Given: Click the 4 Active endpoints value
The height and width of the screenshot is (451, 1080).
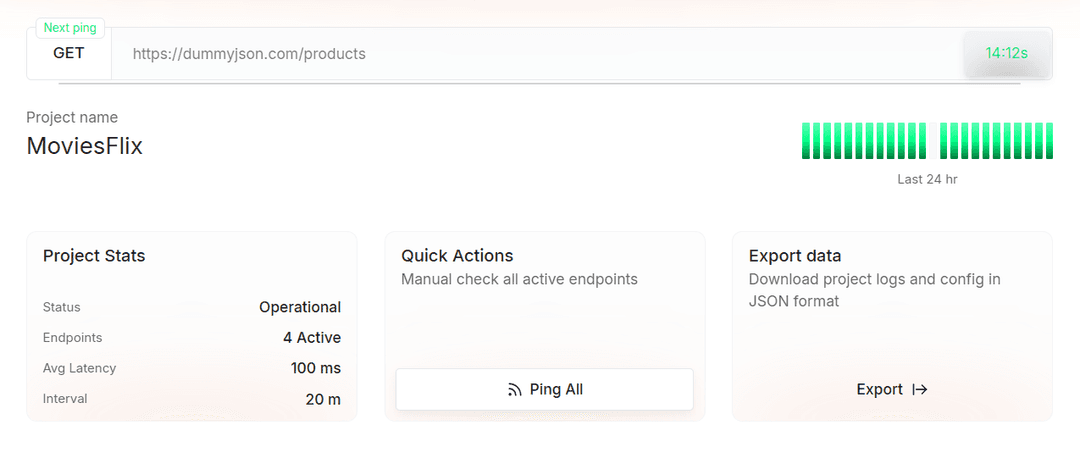Looking at the screenshot, I should pos(312,338).
